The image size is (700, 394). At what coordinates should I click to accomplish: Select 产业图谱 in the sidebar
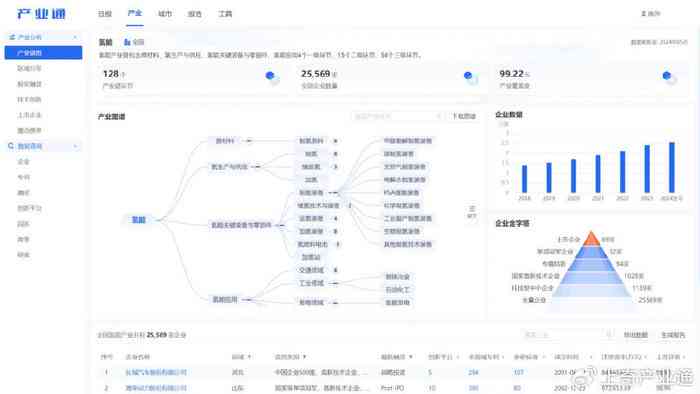click(43, 53)
